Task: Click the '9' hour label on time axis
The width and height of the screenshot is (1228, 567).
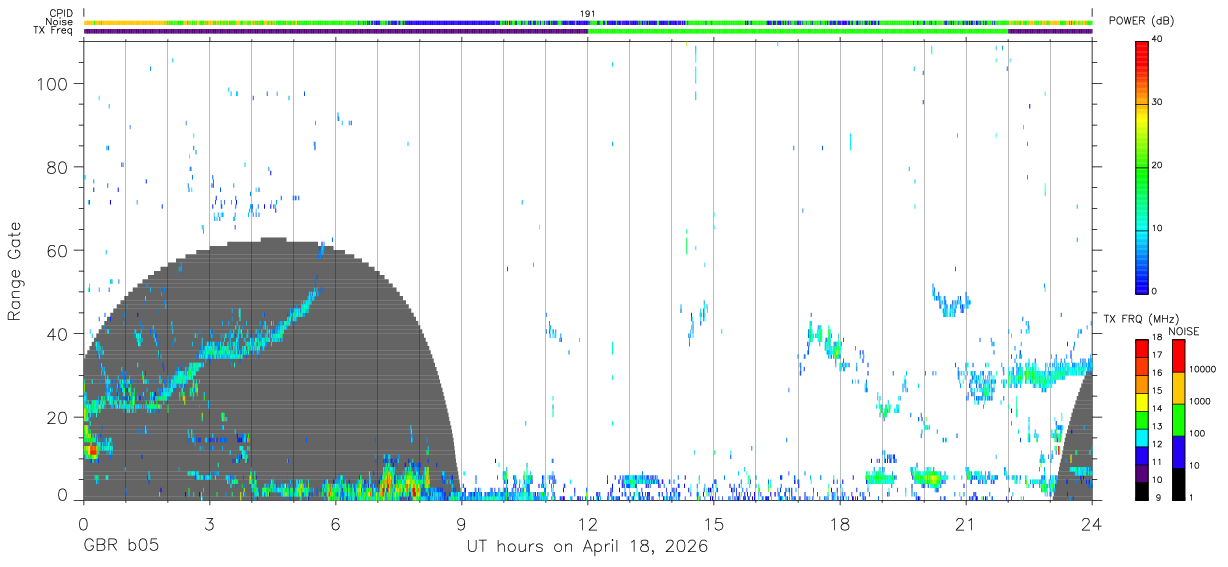Action: point(461,524)
